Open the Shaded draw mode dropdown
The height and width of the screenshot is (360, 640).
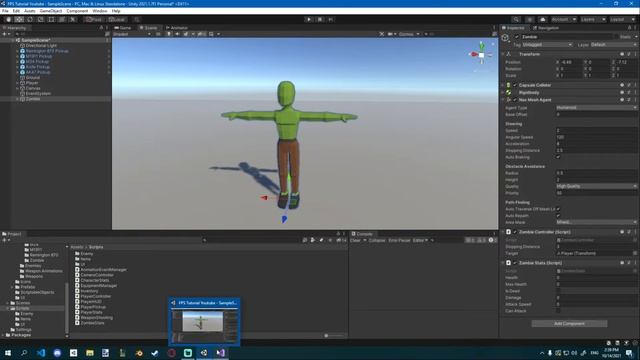click(132, 34)
